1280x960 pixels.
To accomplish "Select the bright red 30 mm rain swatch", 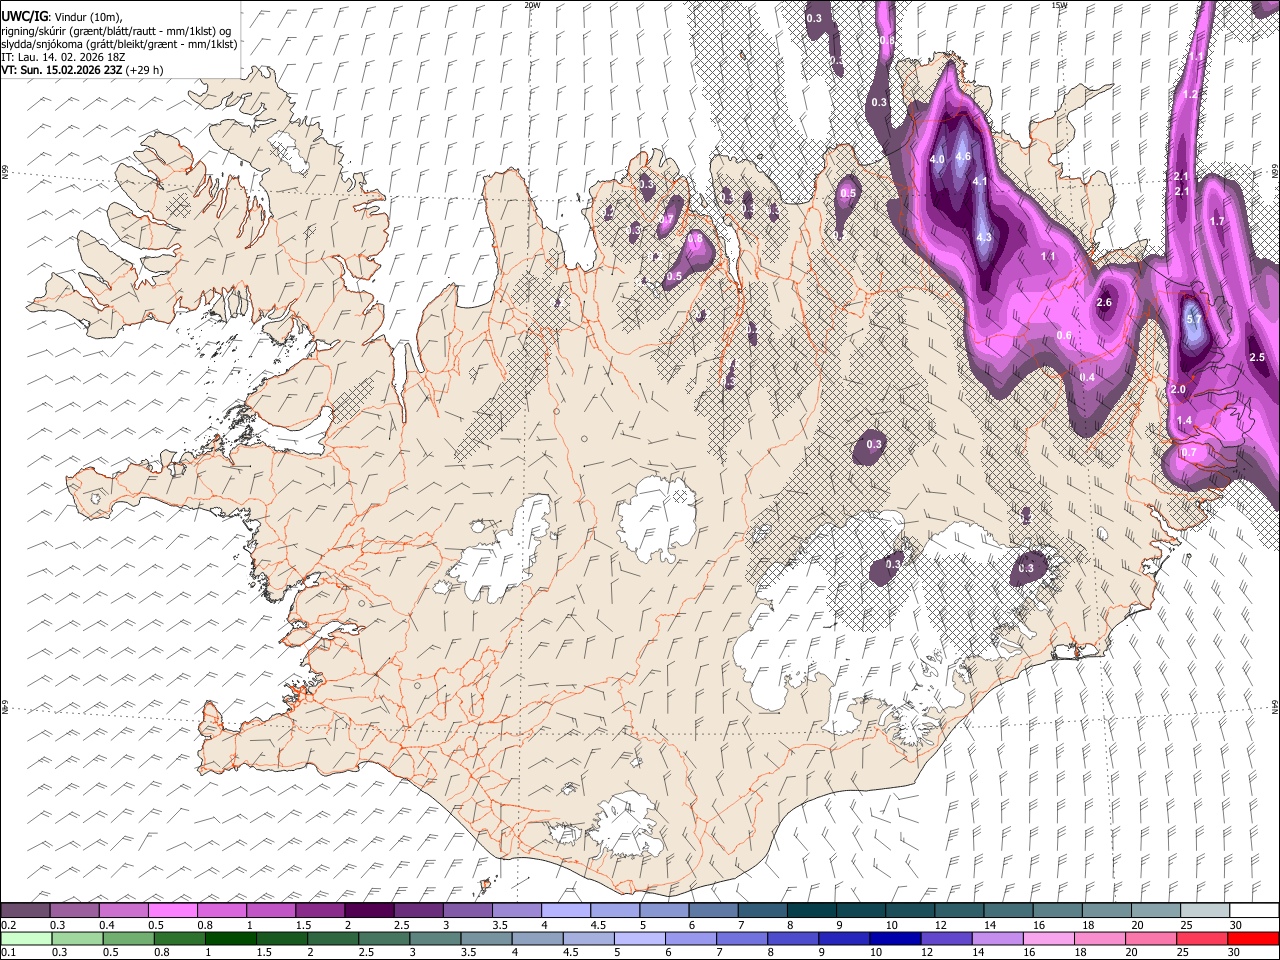I will (1253, 938).
